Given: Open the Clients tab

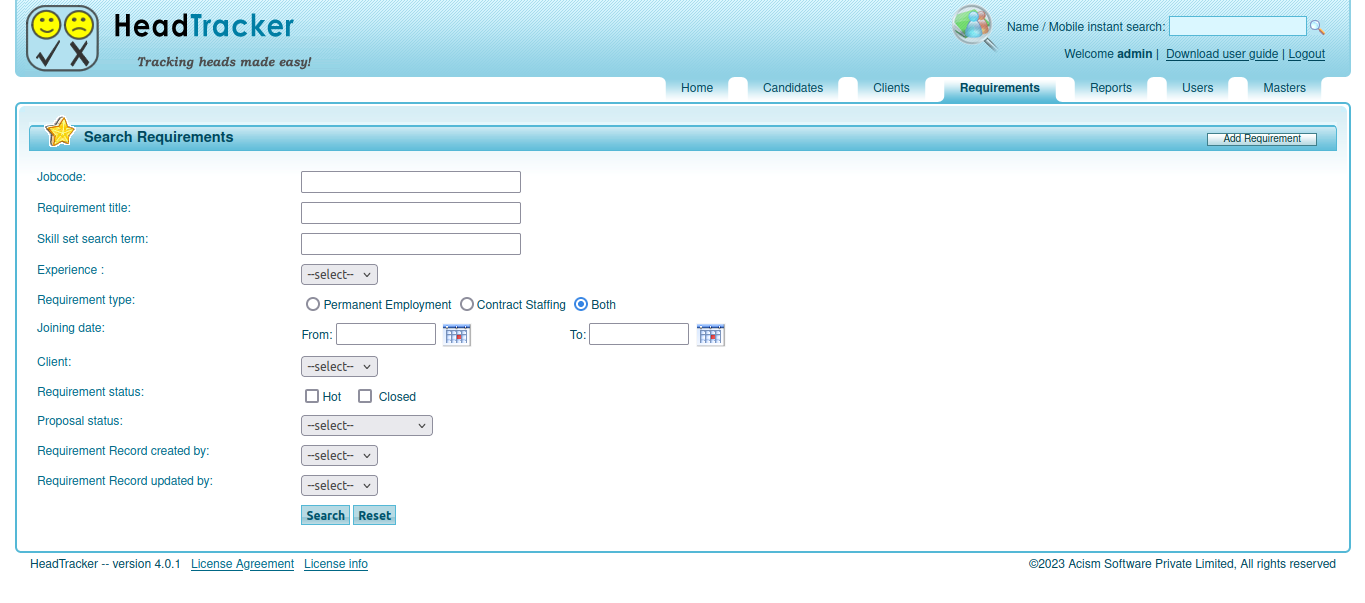Looking at the screenshot, I should pos(891,88).
